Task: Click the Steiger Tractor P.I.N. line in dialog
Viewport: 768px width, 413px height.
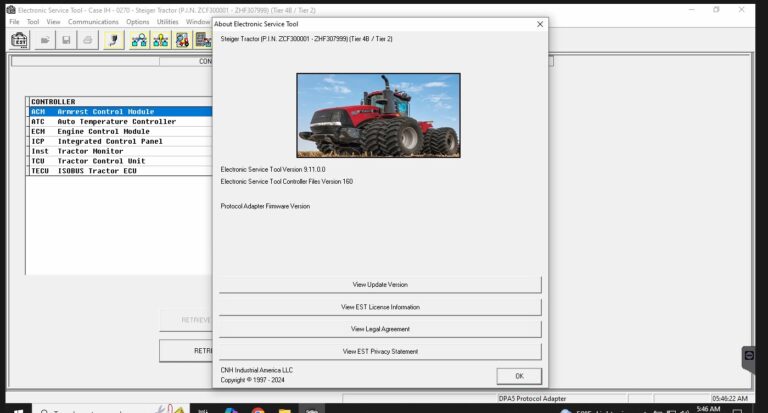Action: coord(306,39)
